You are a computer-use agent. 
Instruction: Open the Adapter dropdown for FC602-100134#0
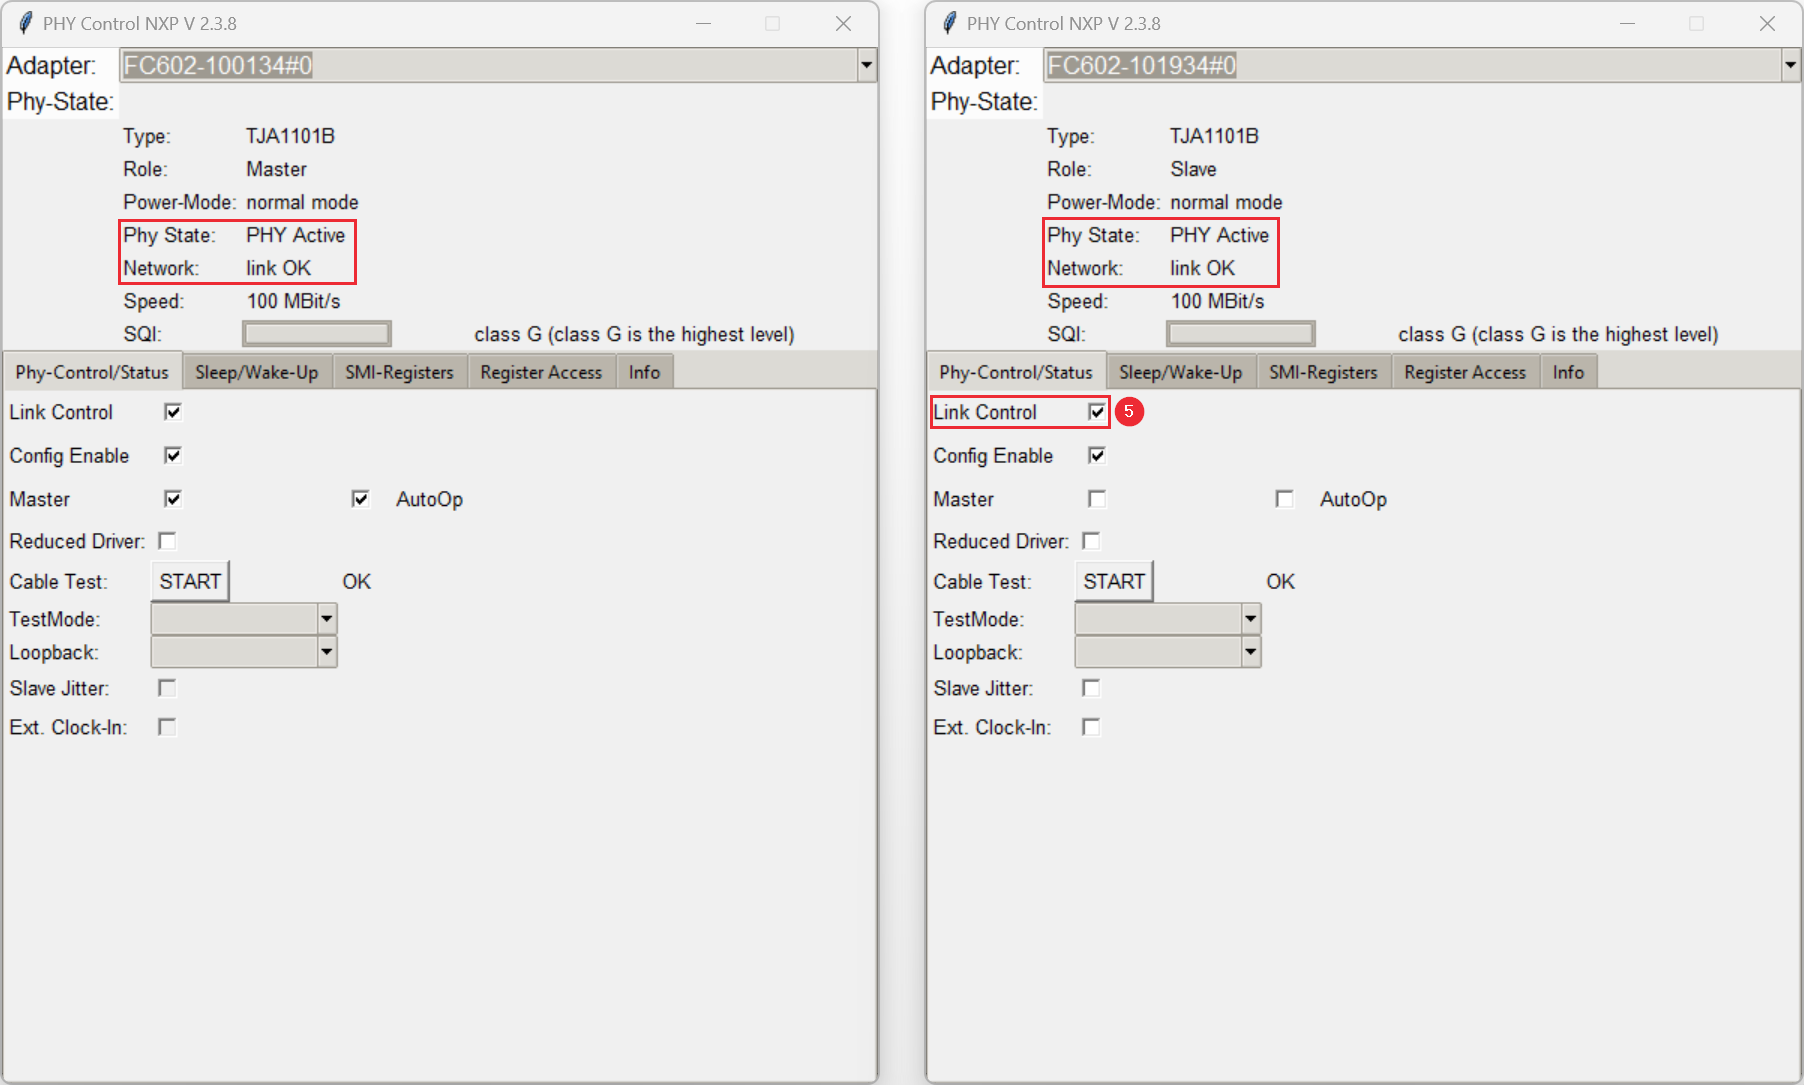866,65
